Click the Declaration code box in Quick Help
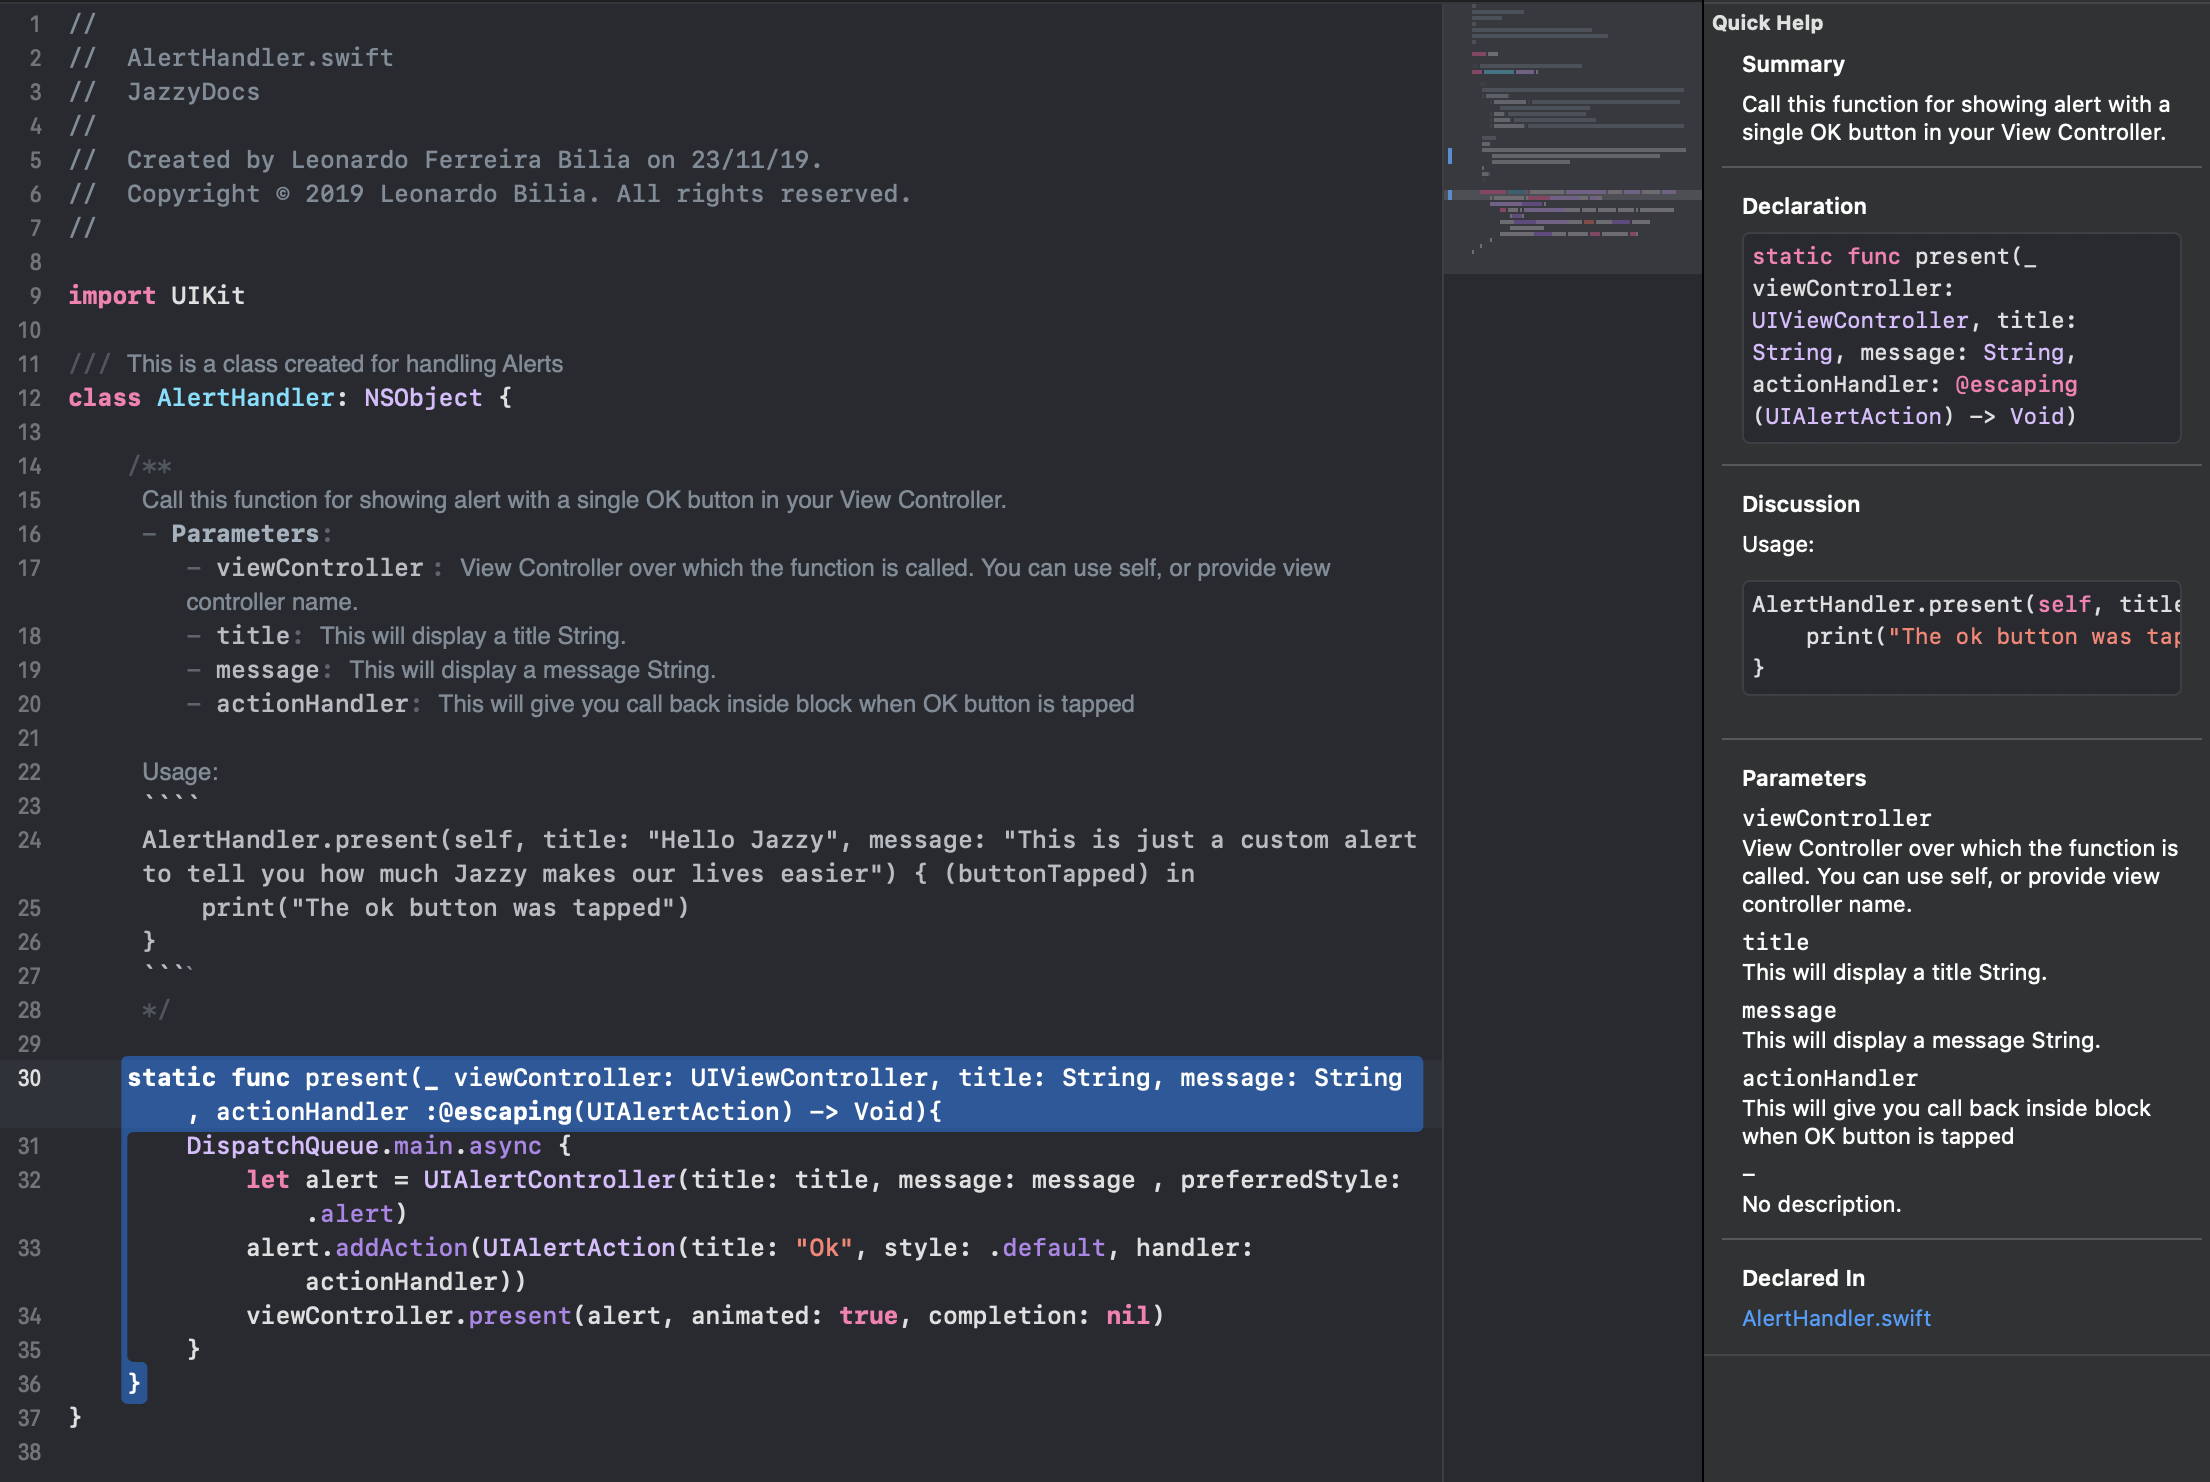This screenshot has height=1482, width=2210. coord(1960,337)
